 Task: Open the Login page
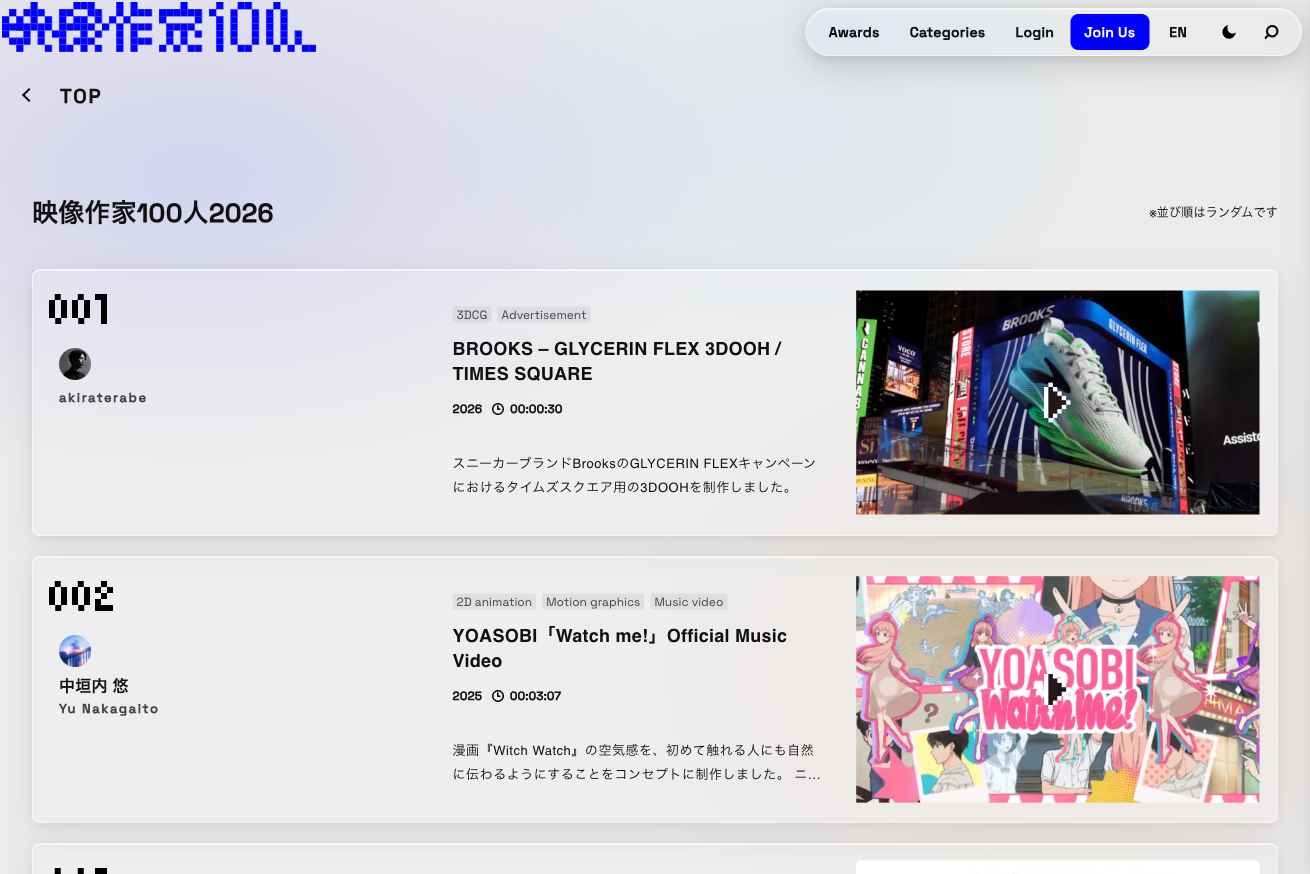click(x=1034, y=32)
